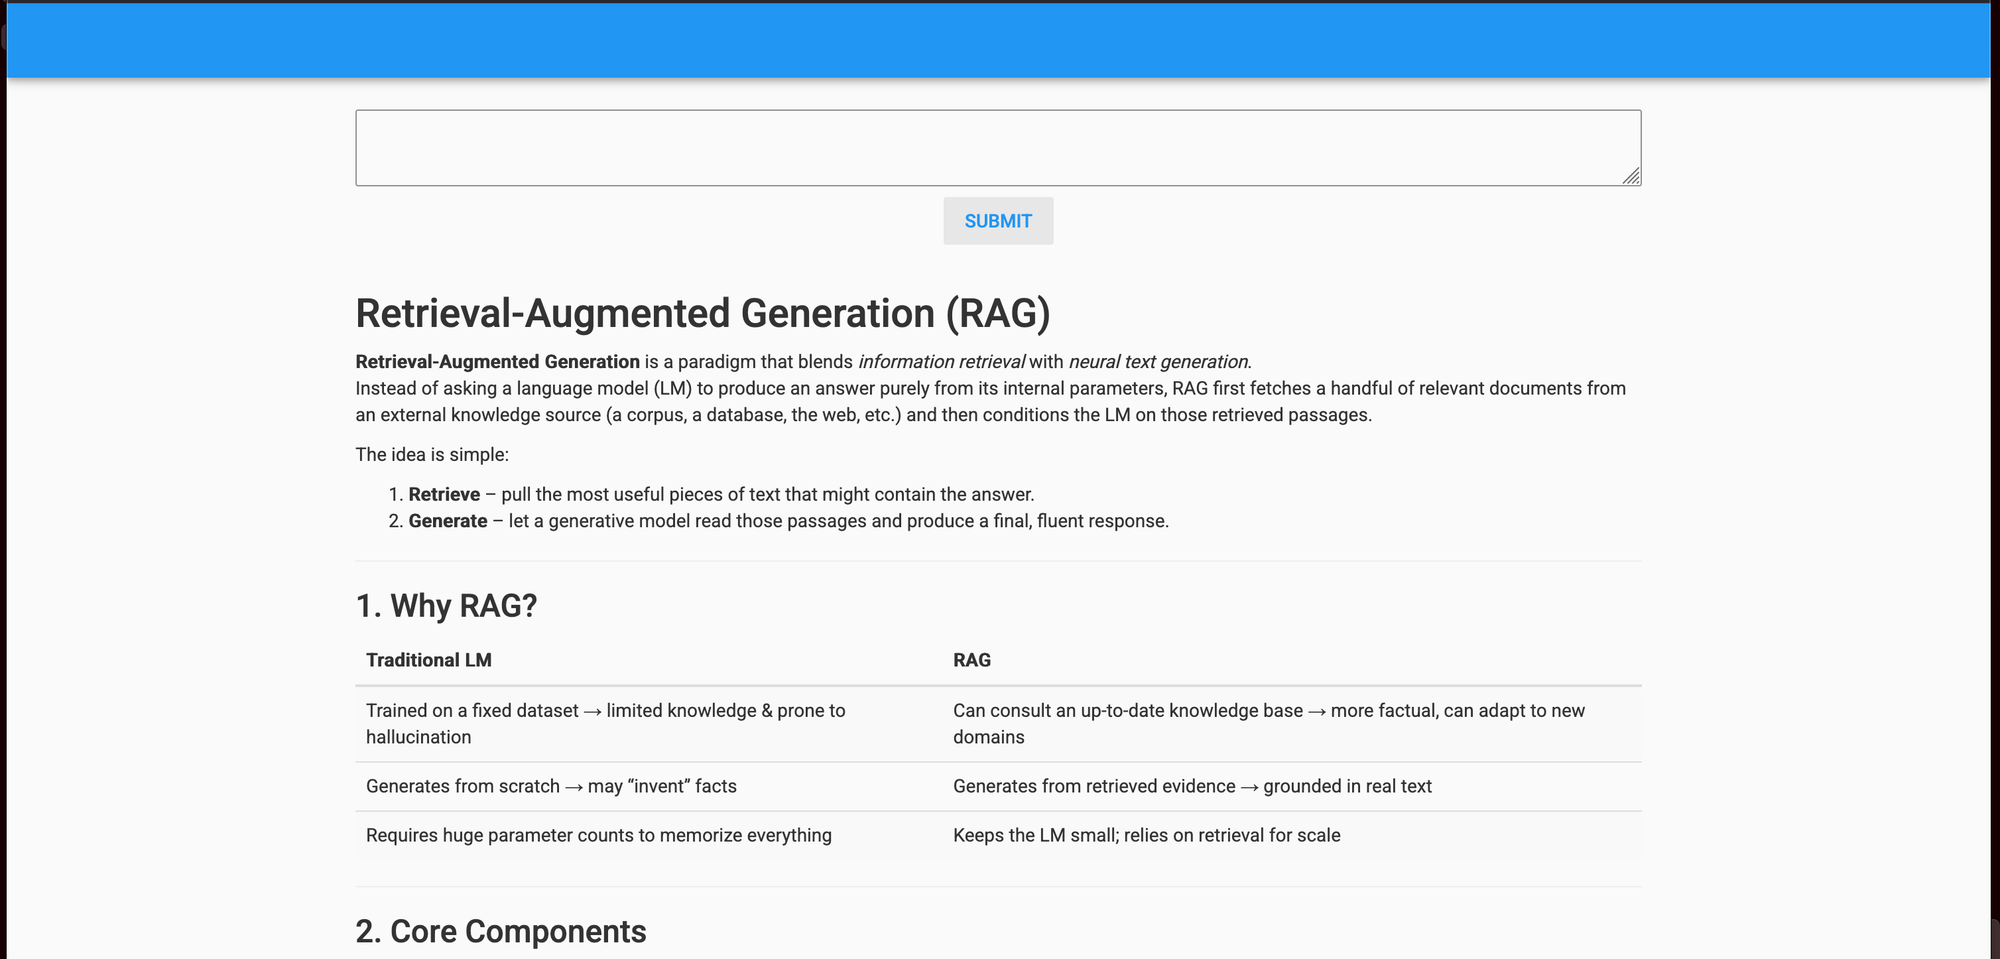Click the bold Generate list item

(x=447, y=522)
